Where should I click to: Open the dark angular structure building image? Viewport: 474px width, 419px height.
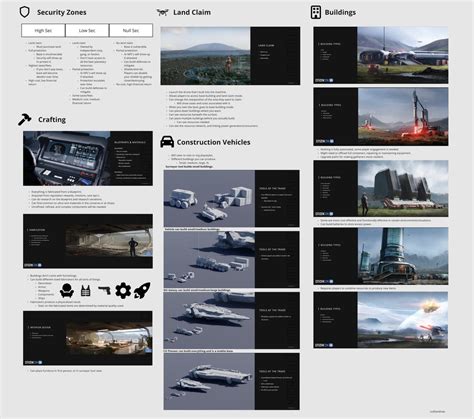pos(403,189)
